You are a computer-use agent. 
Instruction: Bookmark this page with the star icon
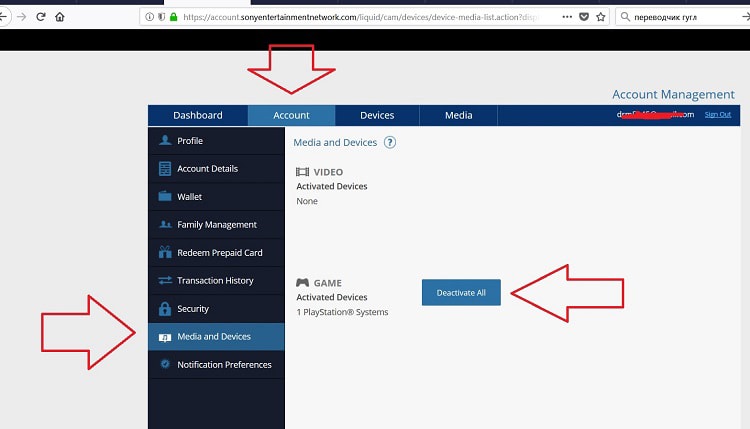point(601,17)
